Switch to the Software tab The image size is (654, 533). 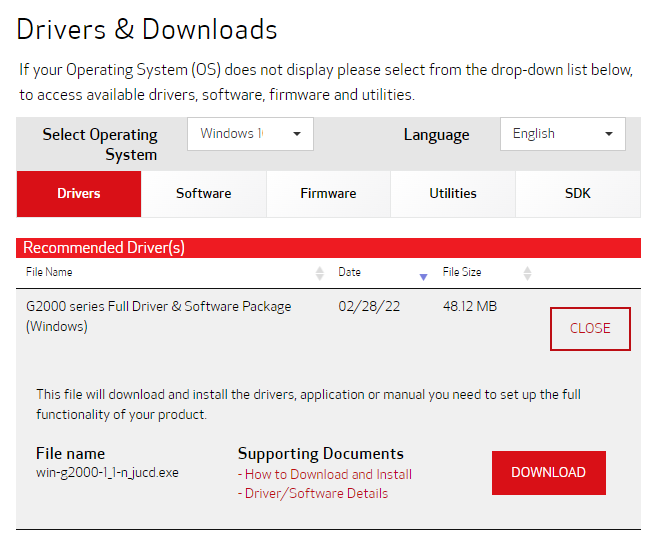coord(204,194)
